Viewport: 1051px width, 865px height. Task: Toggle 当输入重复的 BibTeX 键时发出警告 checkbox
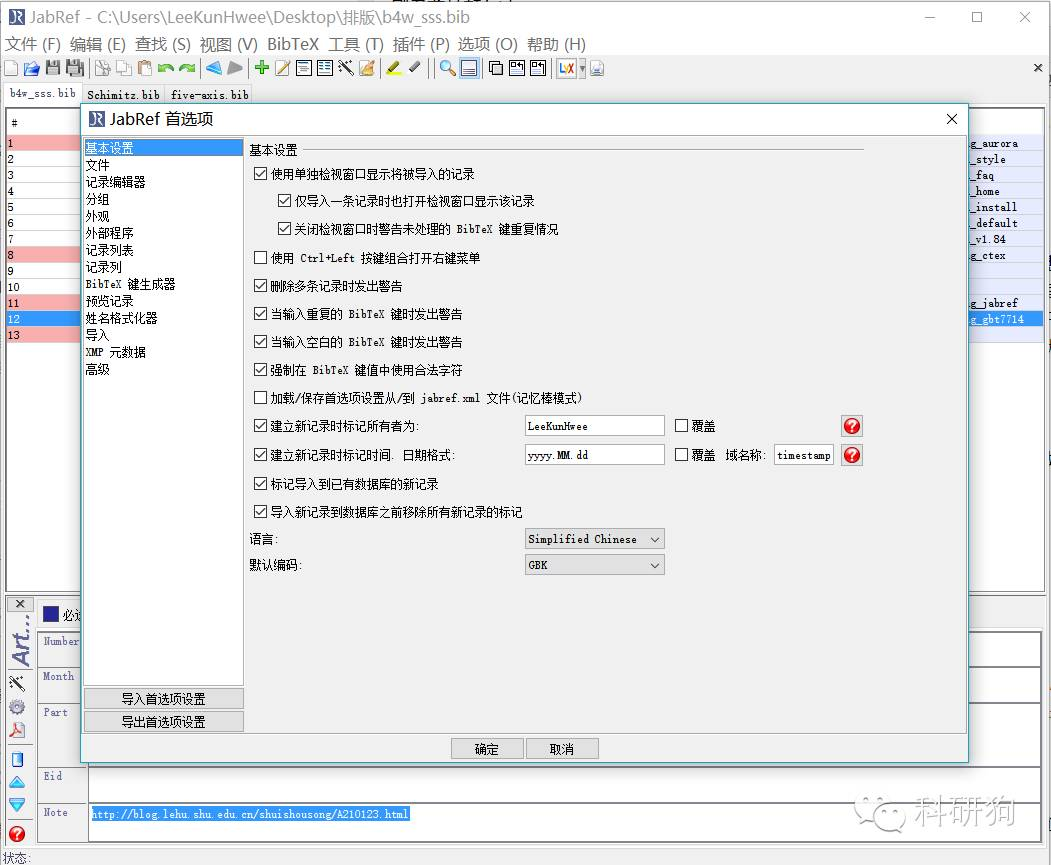[x=261, y=314]
